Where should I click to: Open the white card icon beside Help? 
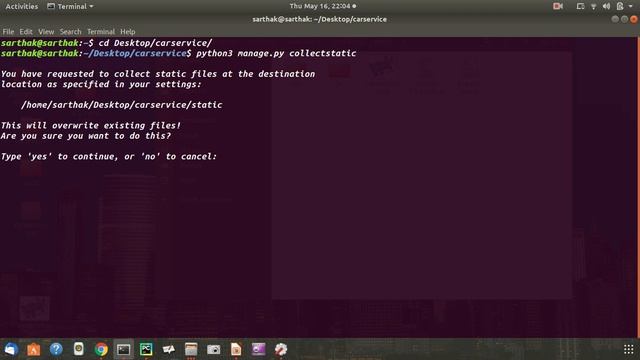point(78,349)
